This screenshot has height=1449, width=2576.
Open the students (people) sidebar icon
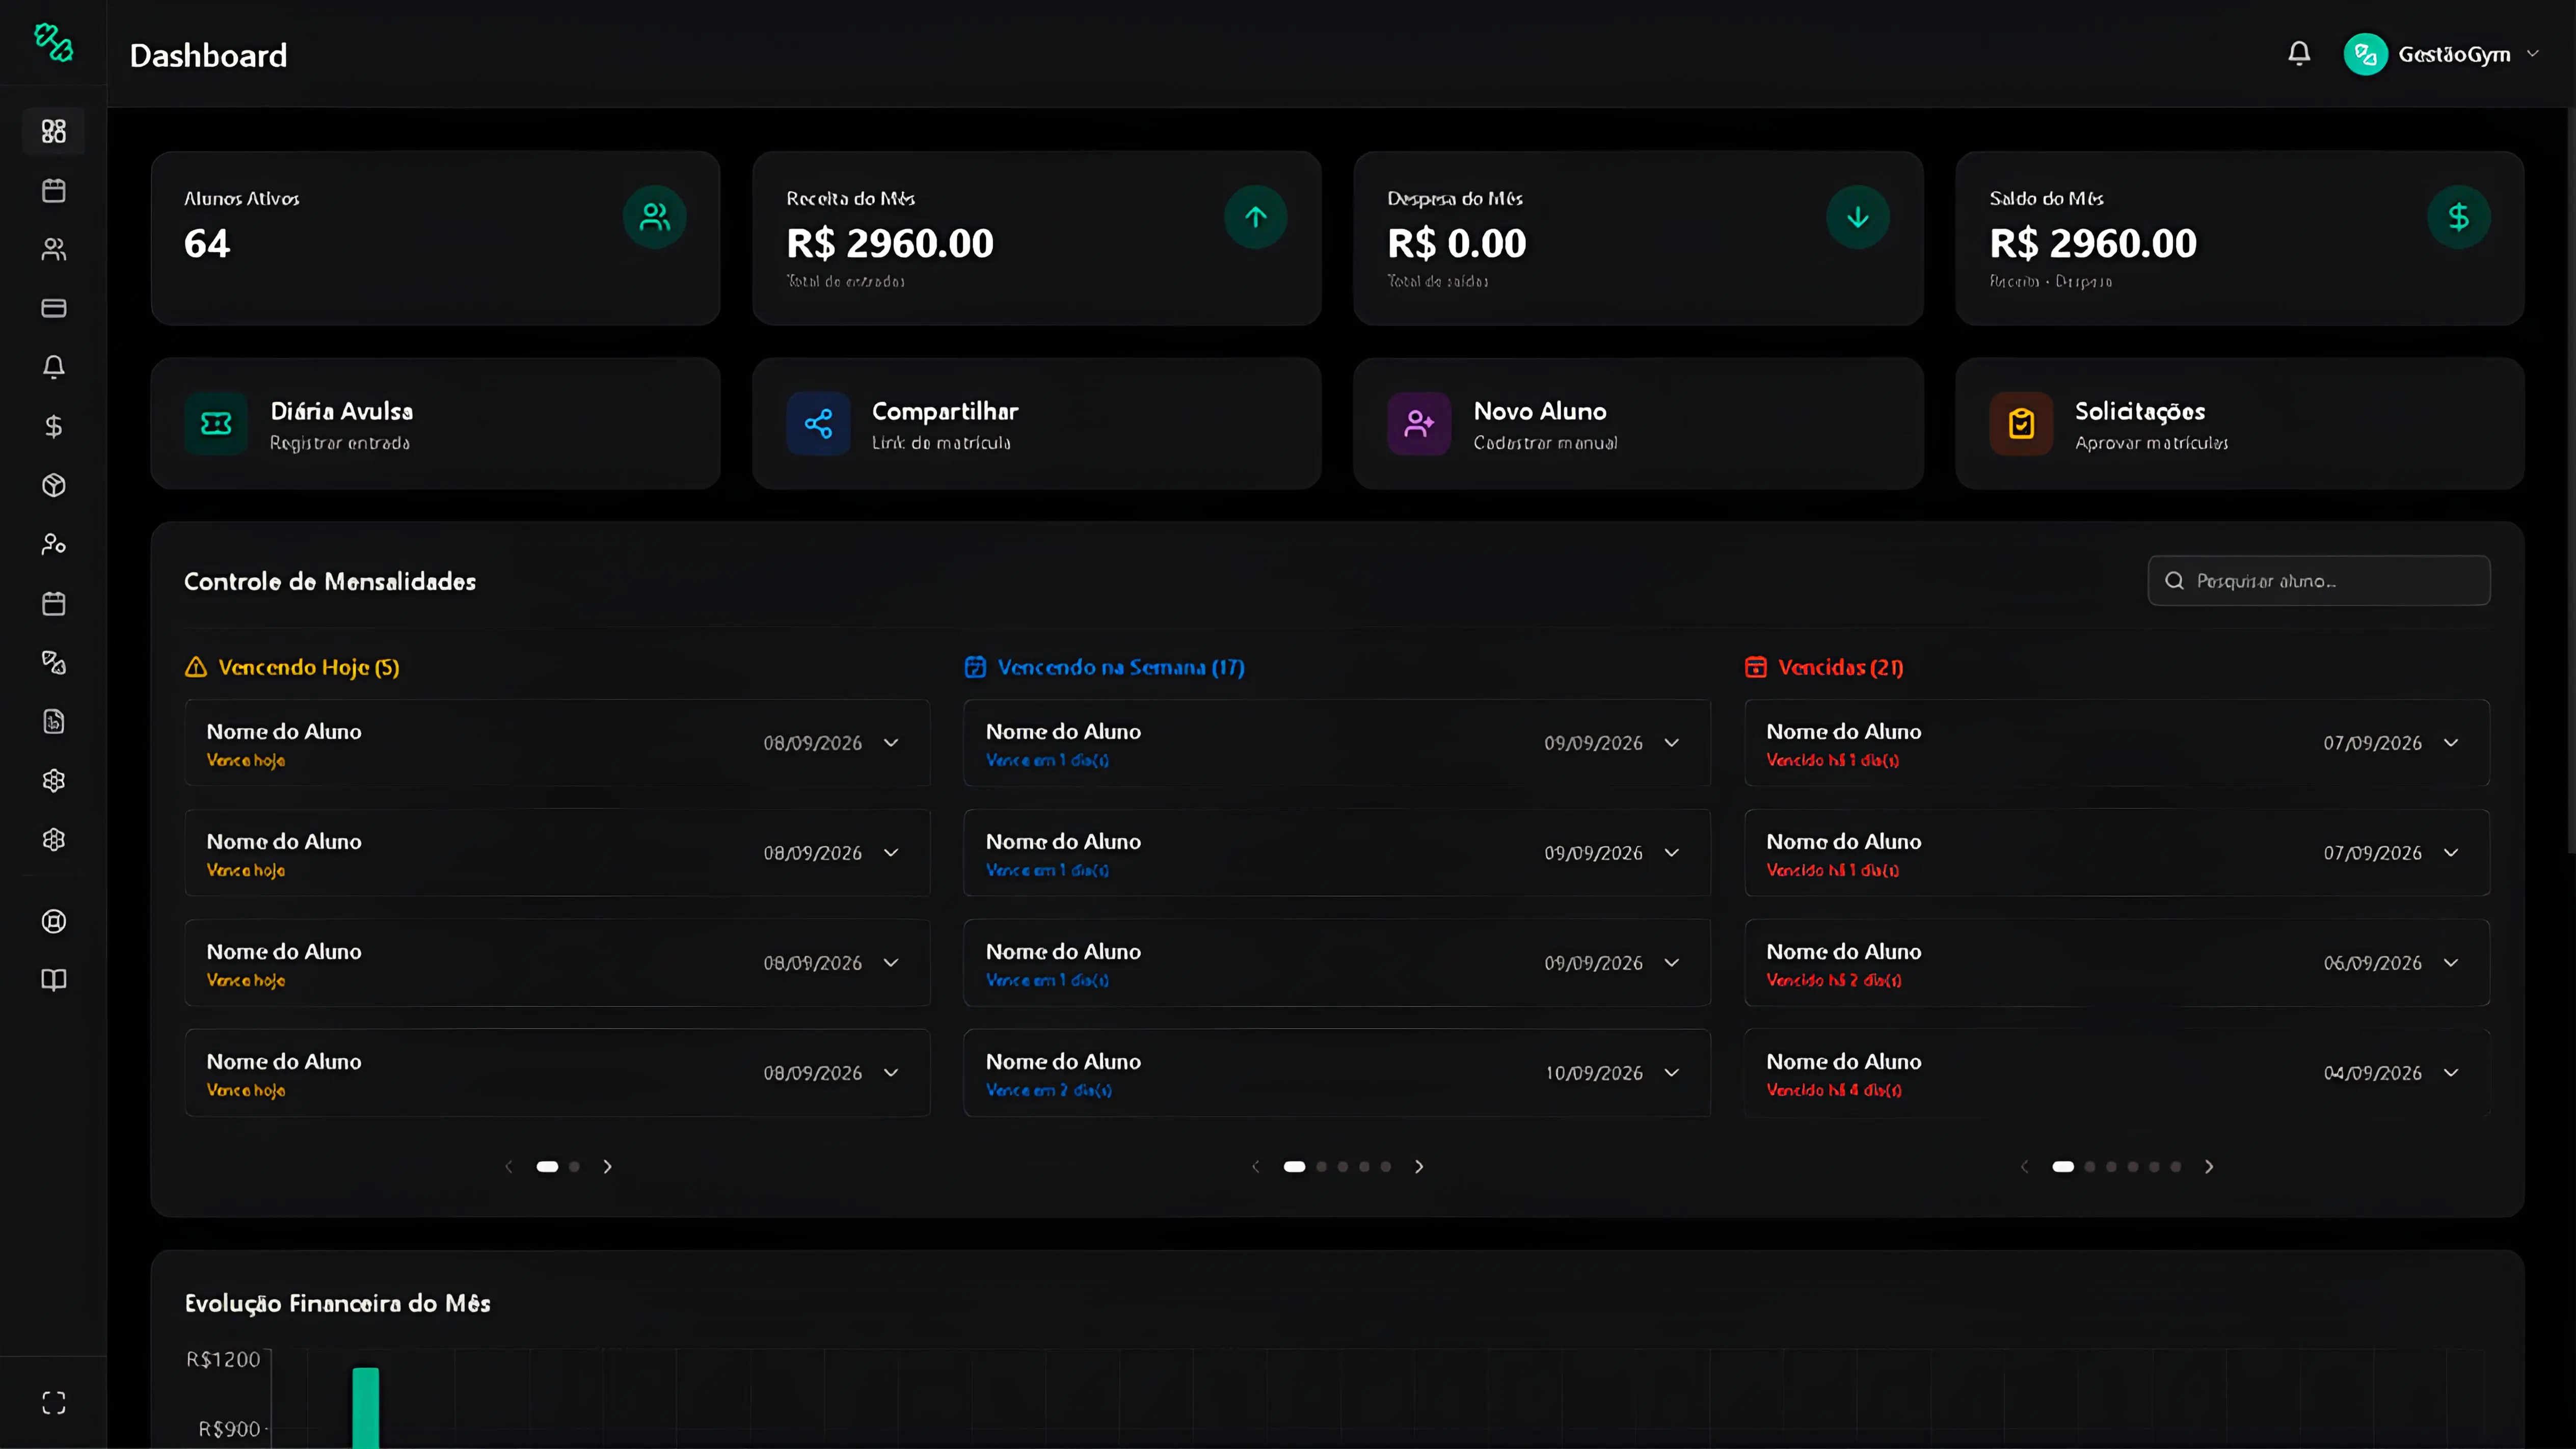click(54, 249)
